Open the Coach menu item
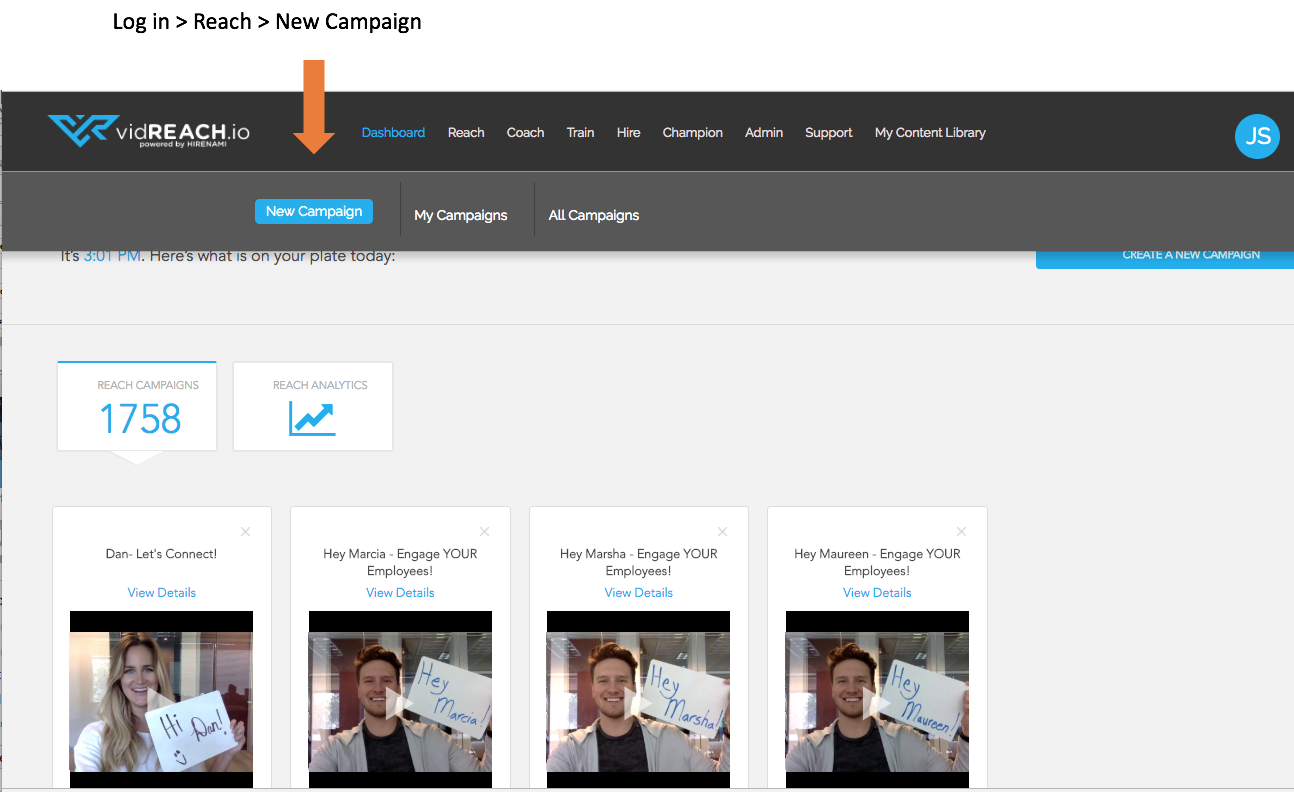The width and height of the screenshot is (1294, 792). 525,132
